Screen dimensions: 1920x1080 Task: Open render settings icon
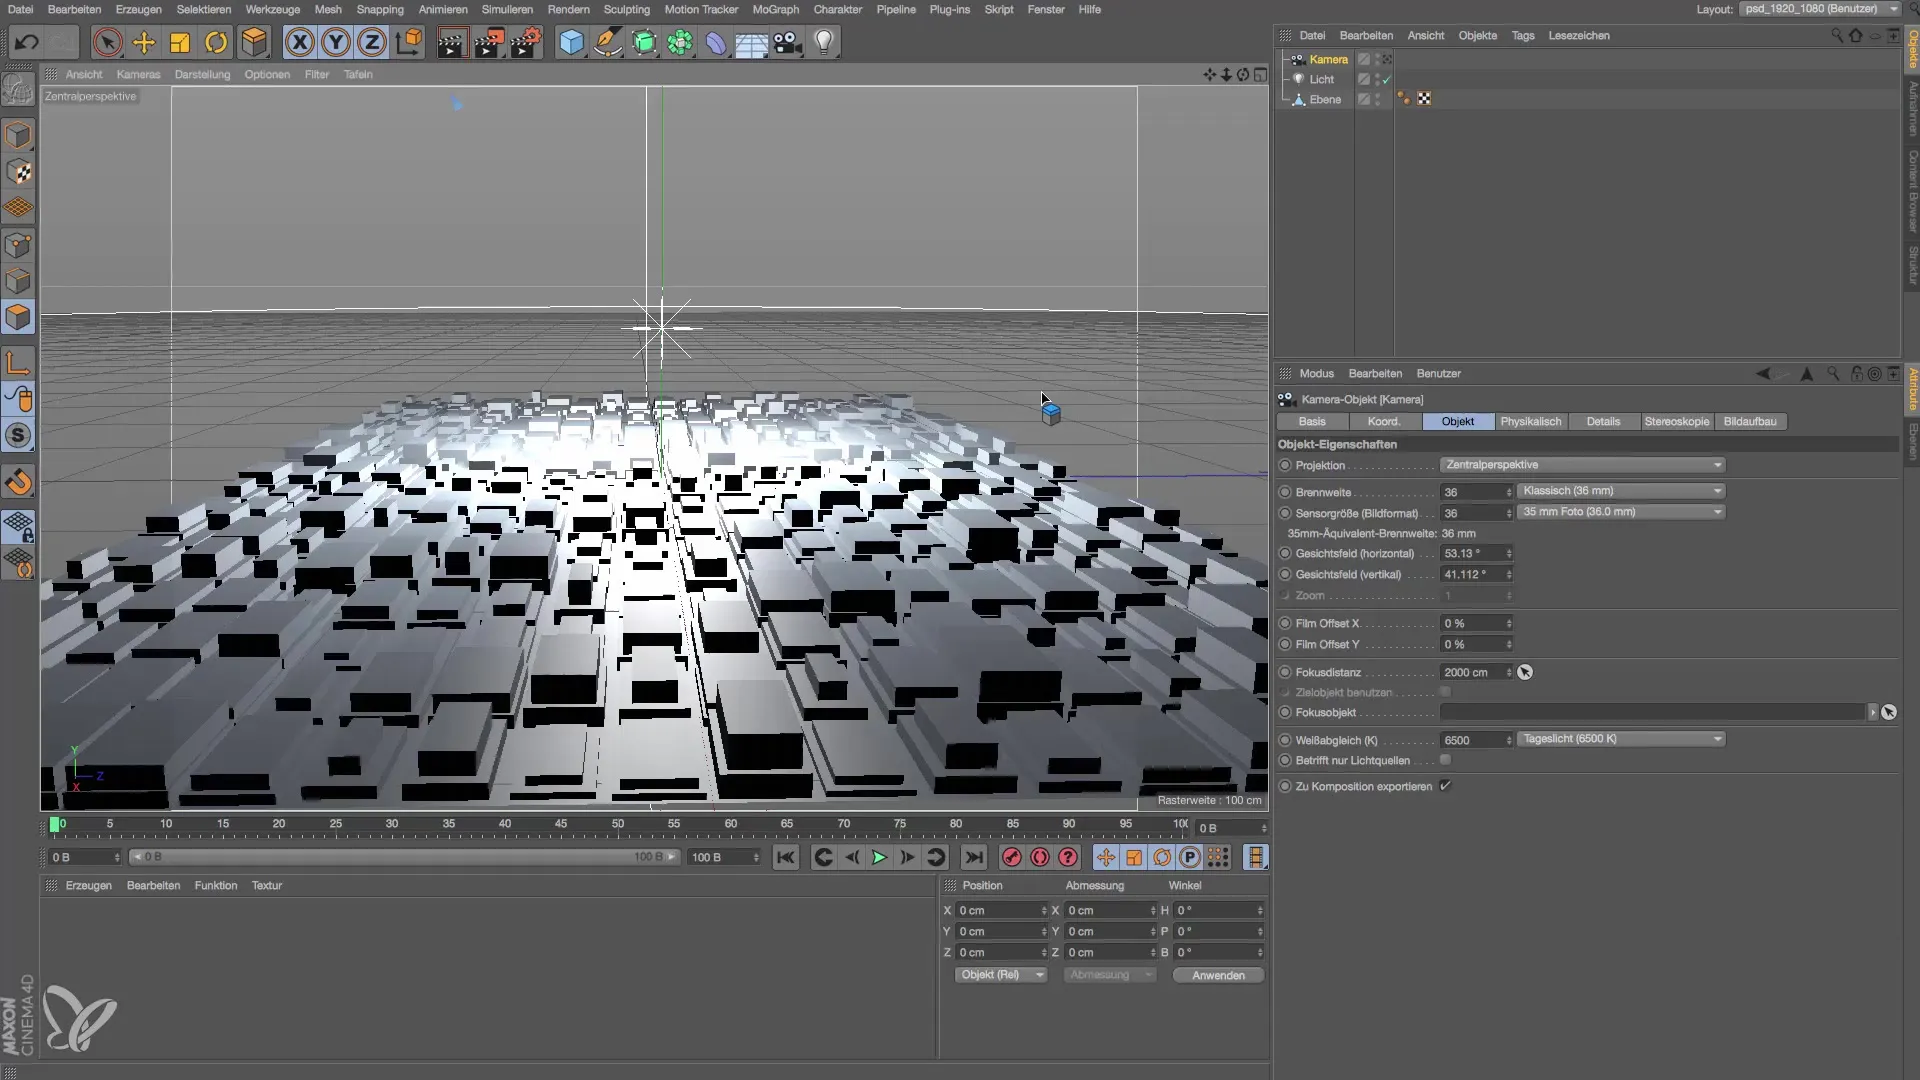click(x=526, y=42)
